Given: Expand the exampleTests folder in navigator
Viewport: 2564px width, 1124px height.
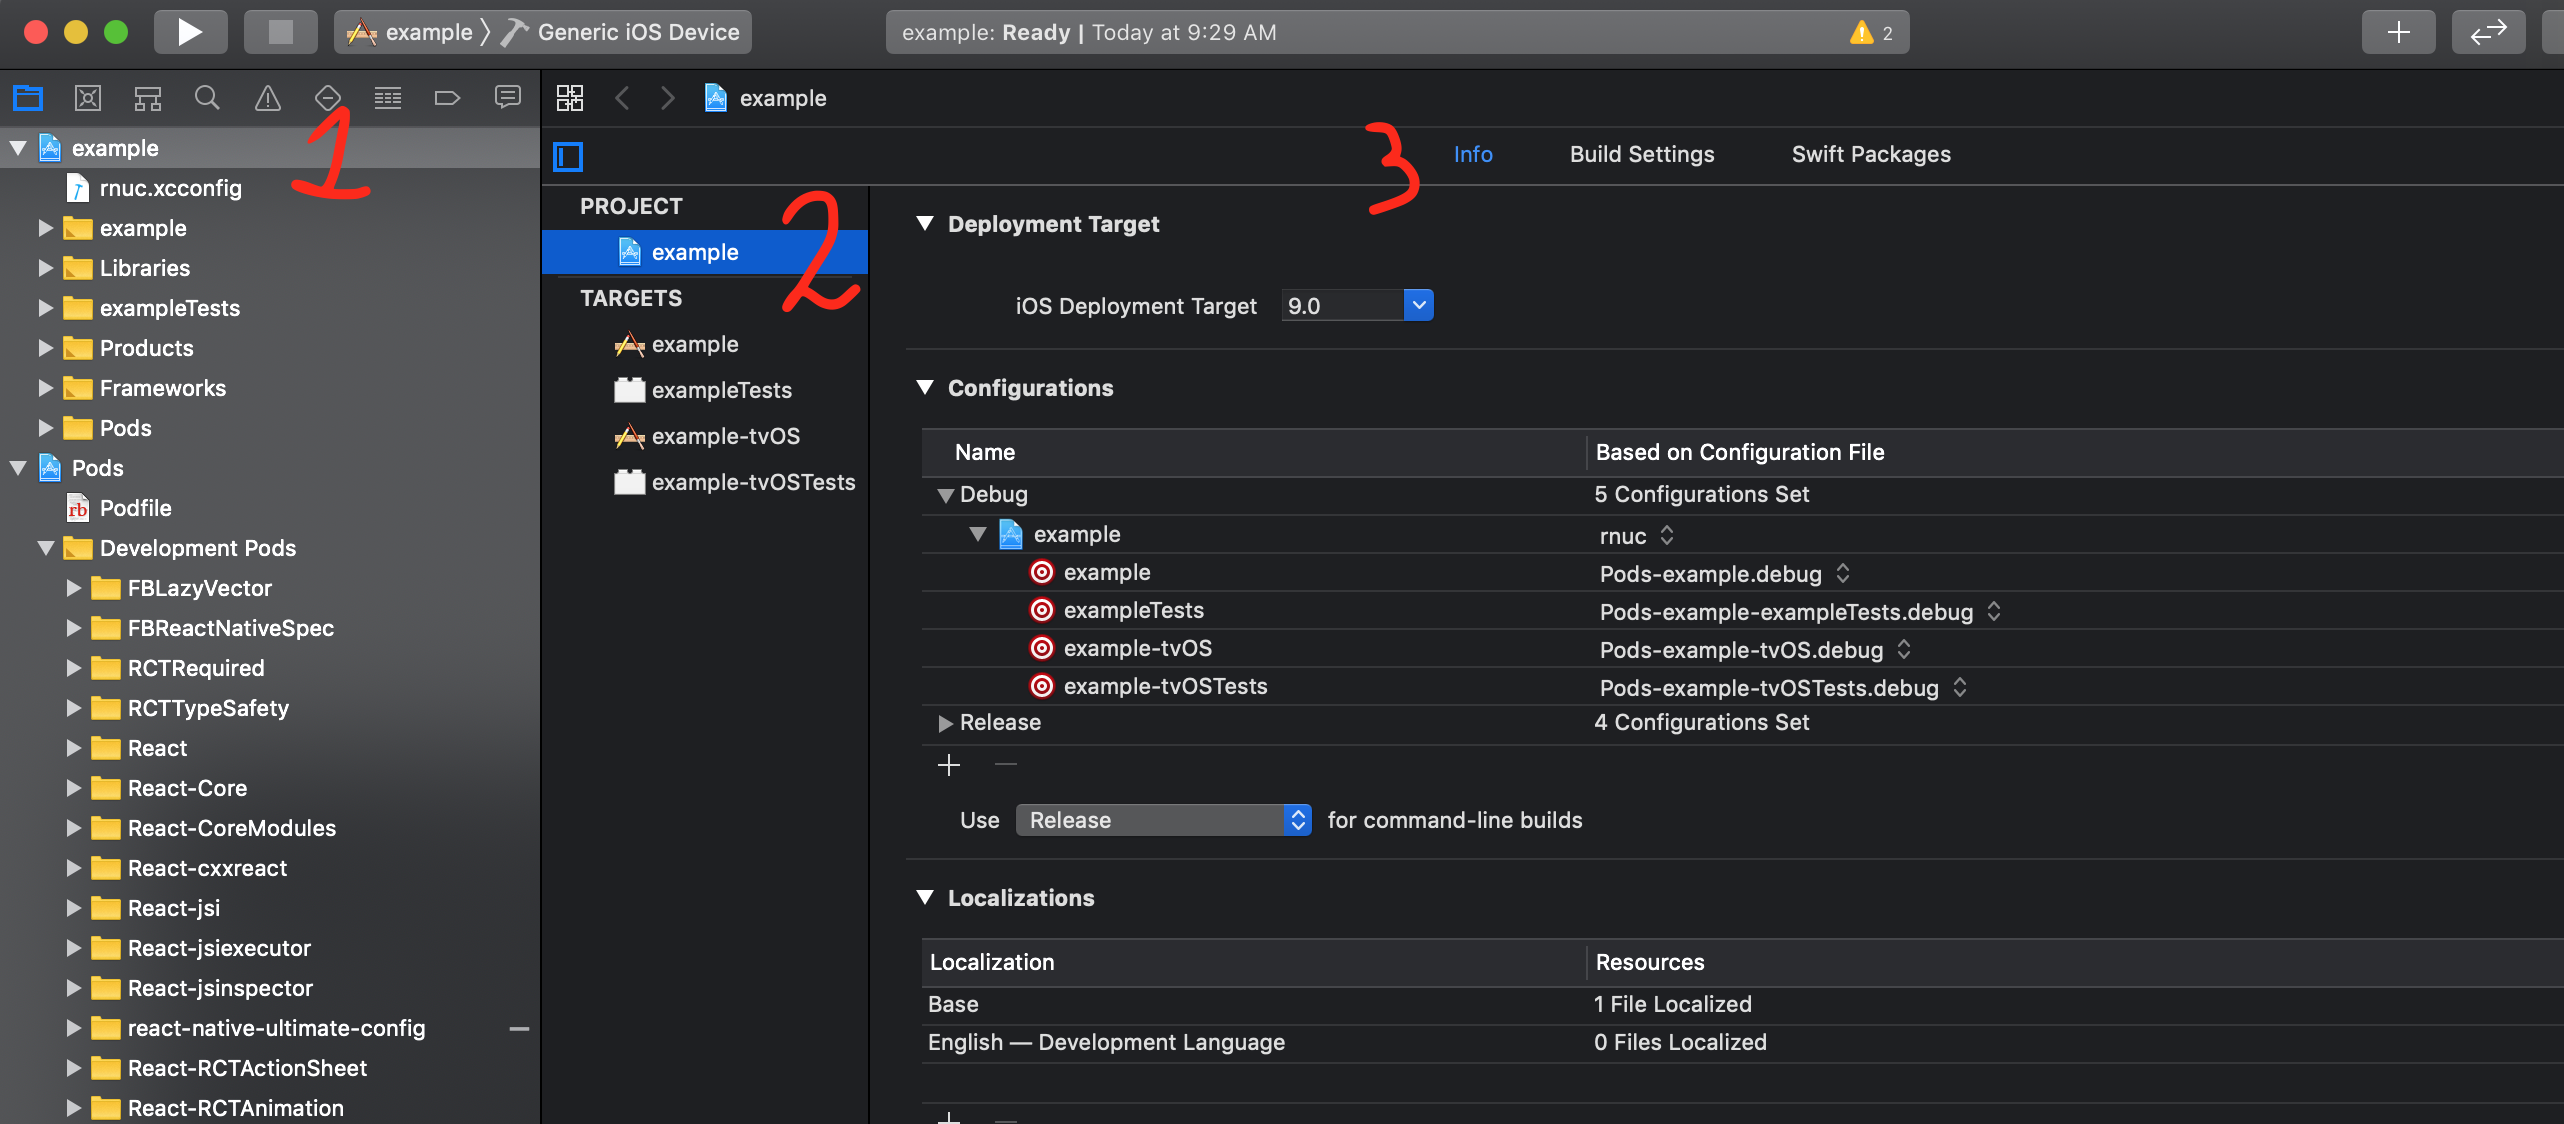Looking at the screenshot, I should click(x=45, y=308).
